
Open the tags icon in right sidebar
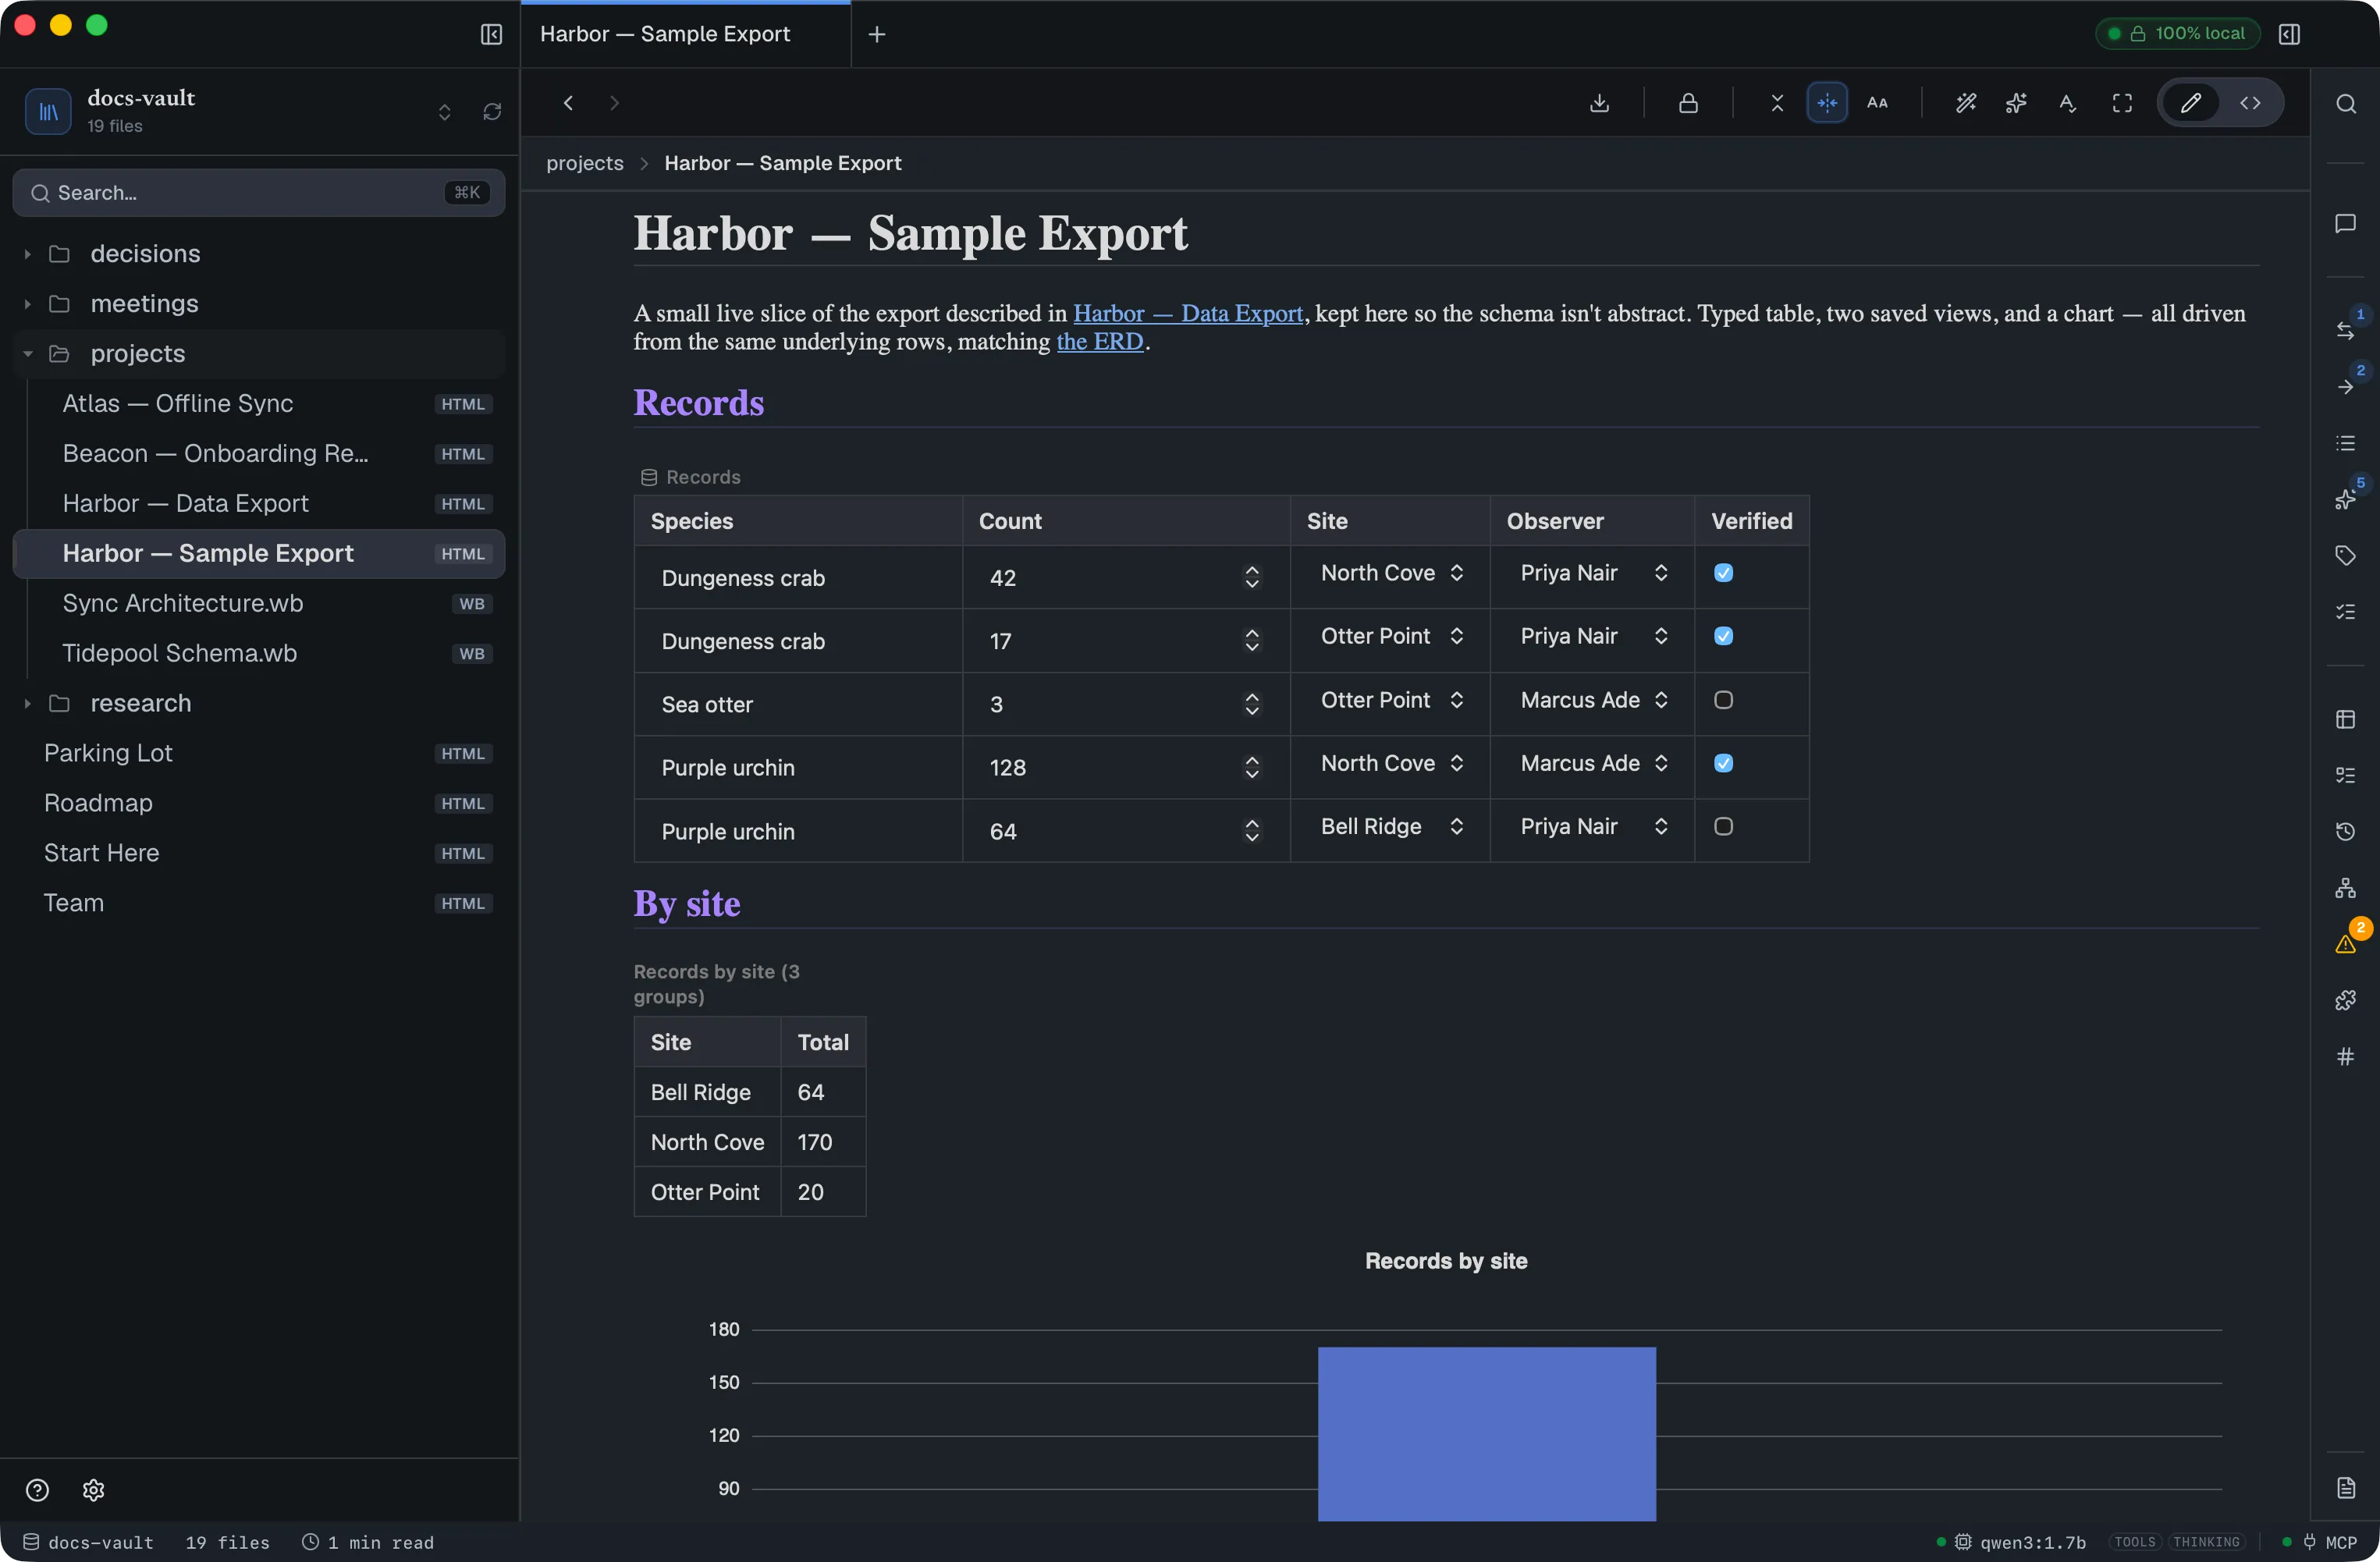[x=2345, y=555]
